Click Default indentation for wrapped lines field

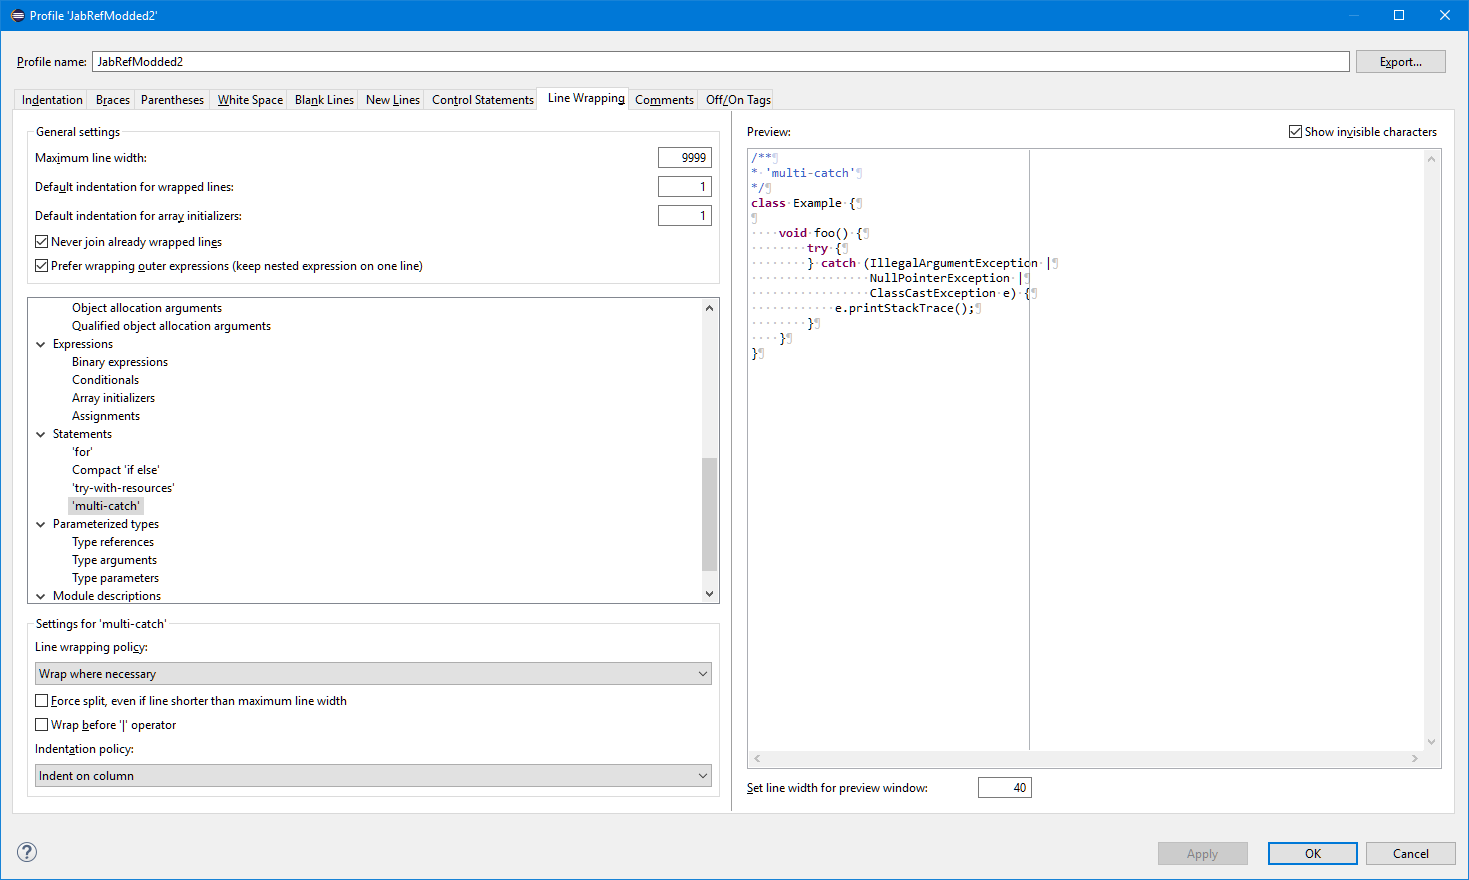tap(685, 187)
